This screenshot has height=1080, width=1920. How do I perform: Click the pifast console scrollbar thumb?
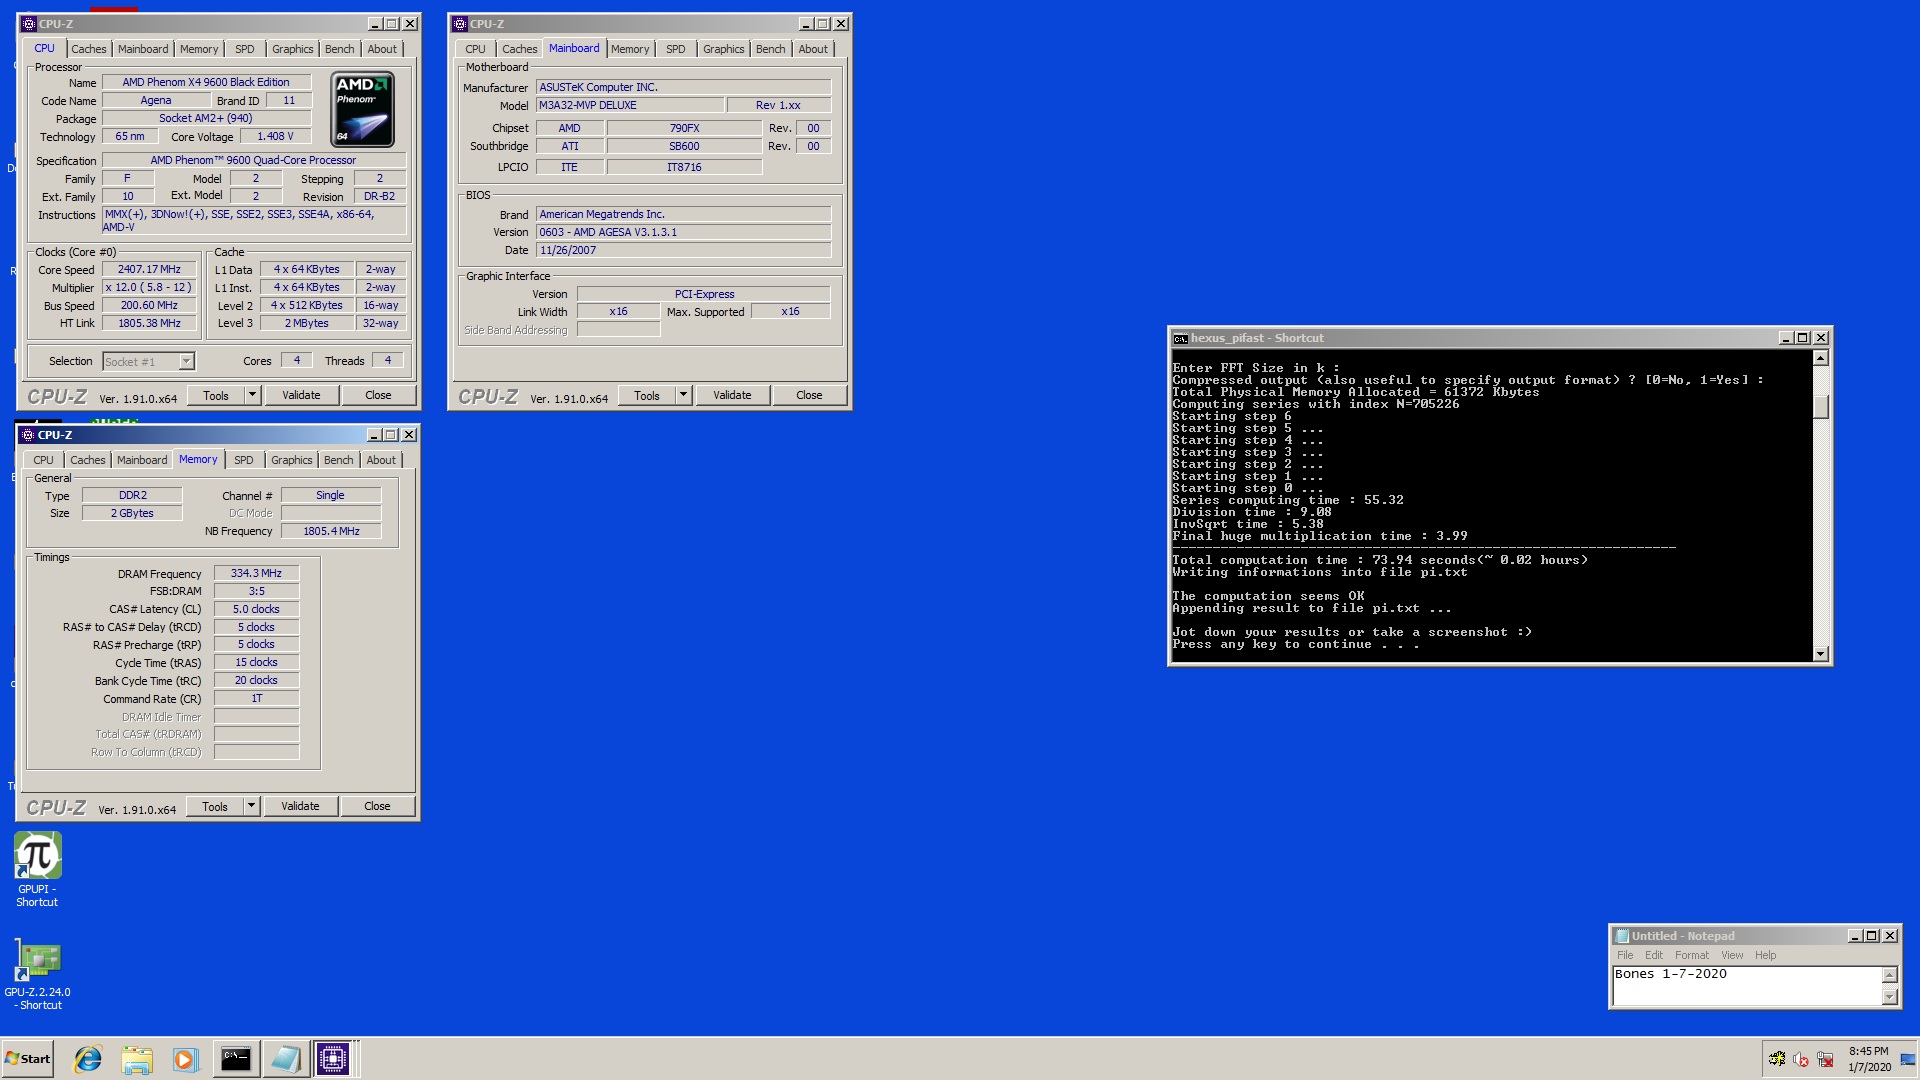click(1820, 406)
